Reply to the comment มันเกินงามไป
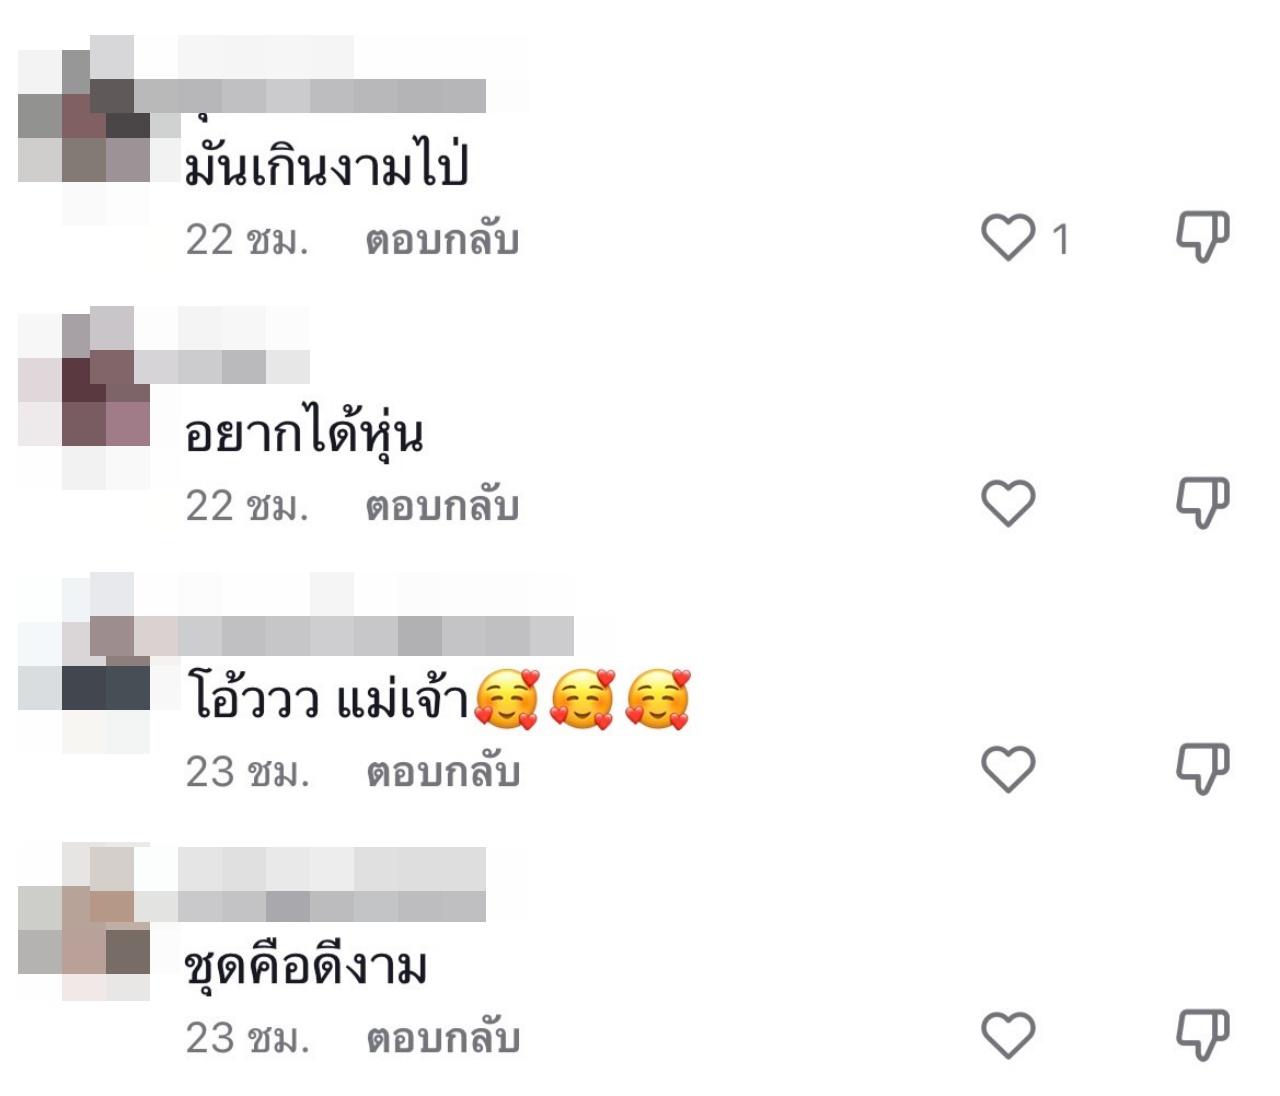Viewport: 1280px width, 1096px height. (x=442, y=240)
